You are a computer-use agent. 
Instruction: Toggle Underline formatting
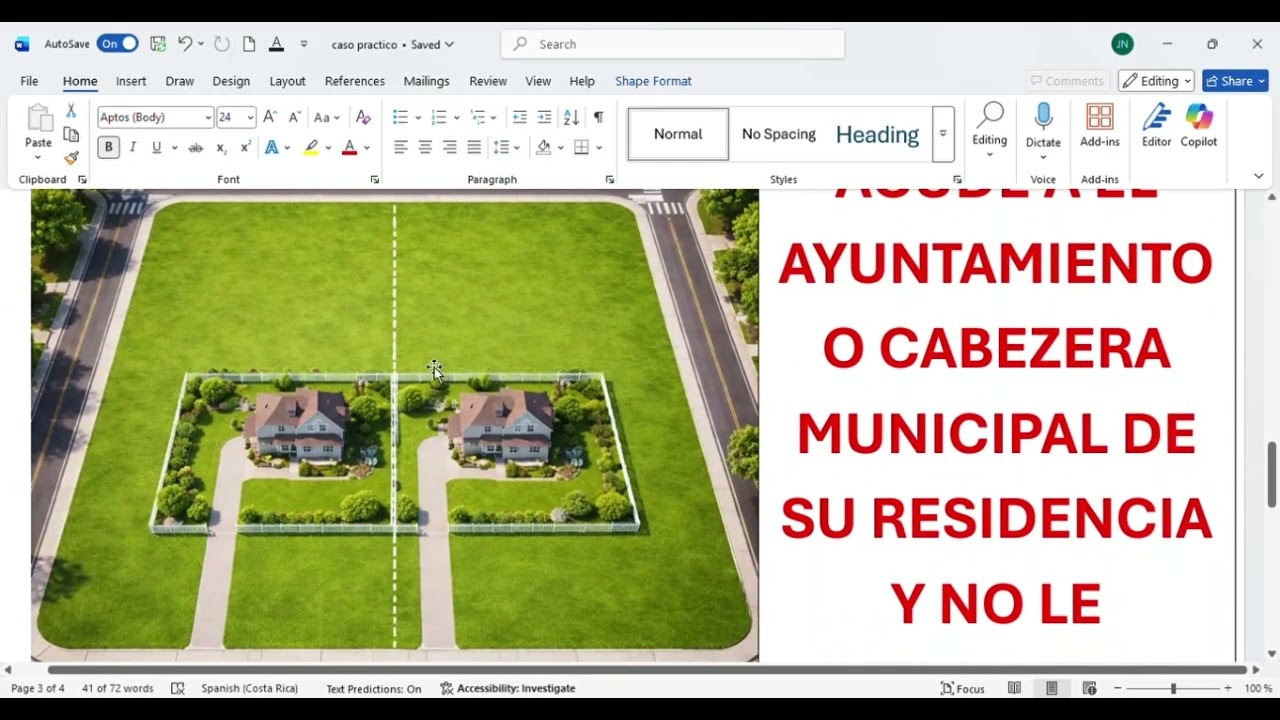[x=156, y=147]
